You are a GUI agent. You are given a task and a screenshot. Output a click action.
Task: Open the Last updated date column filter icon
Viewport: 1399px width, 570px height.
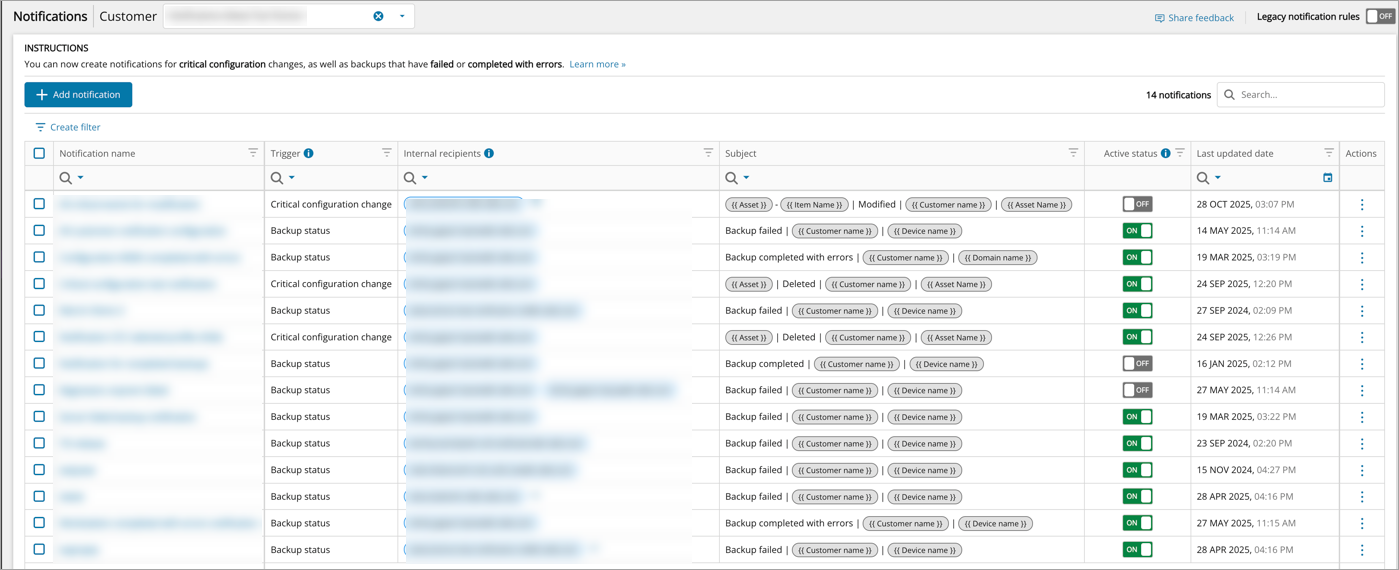1329,153
